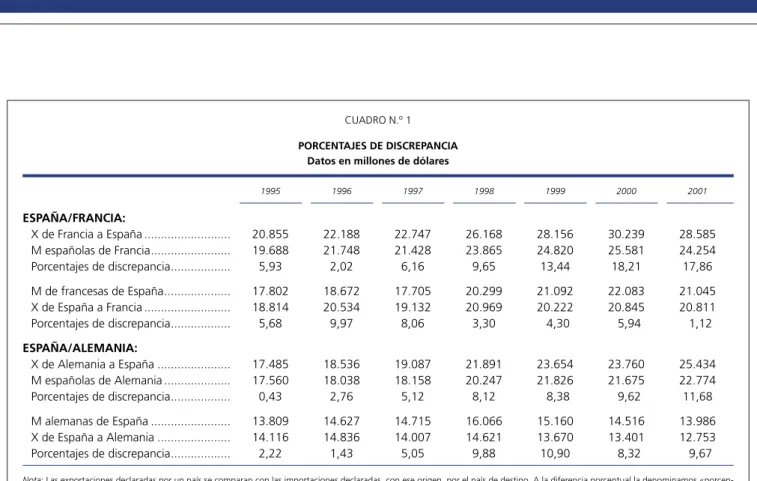
Task: Select the 'ESPAÑA/ALEMANIA:' section heading
Action: [80, 348]
